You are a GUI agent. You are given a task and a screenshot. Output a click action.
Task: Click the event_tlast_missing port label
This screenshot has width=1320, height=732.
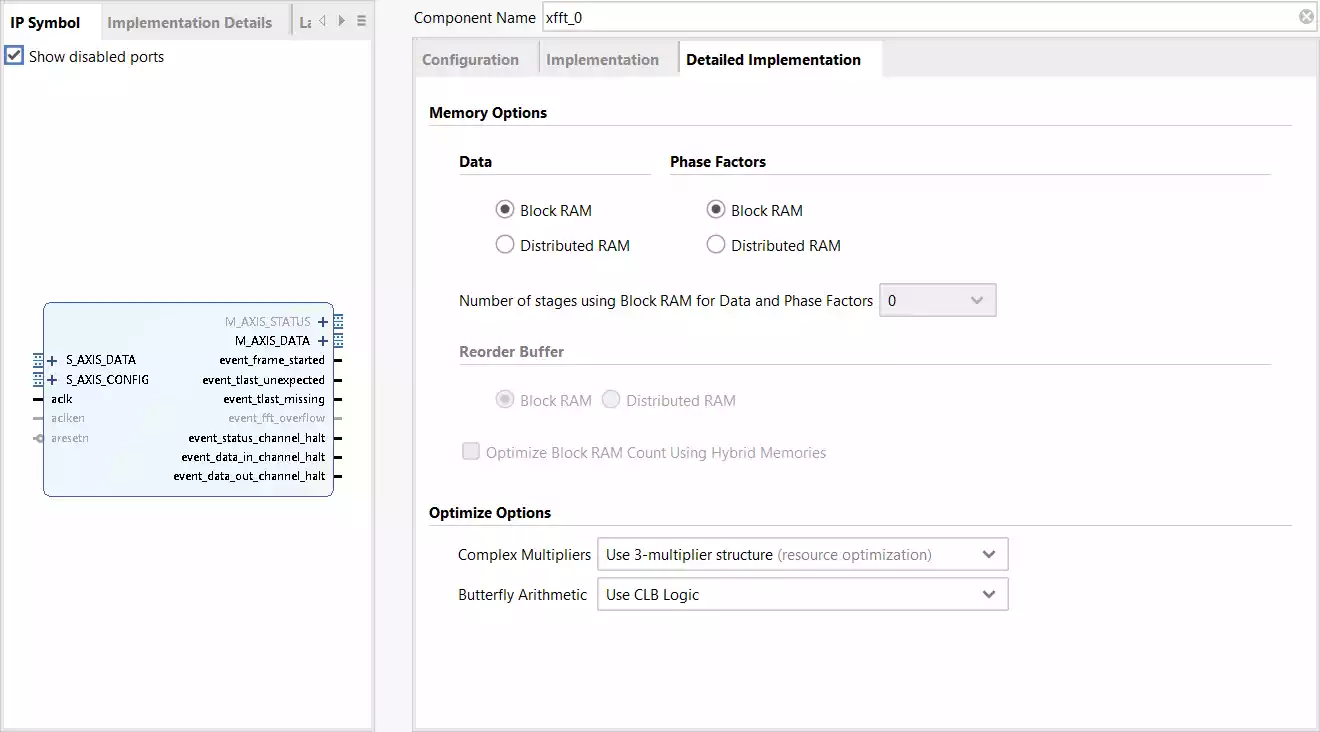274,399
